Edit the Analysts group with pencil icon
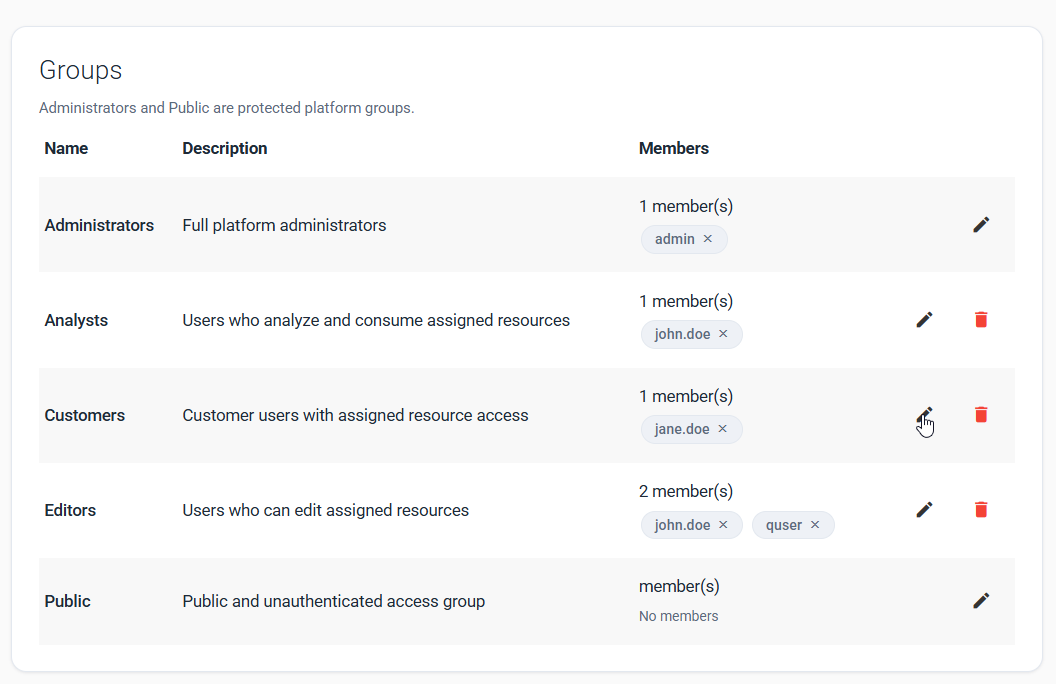Image resolution: width=1056 pixels, height=684 pixels. click(925, 320)
